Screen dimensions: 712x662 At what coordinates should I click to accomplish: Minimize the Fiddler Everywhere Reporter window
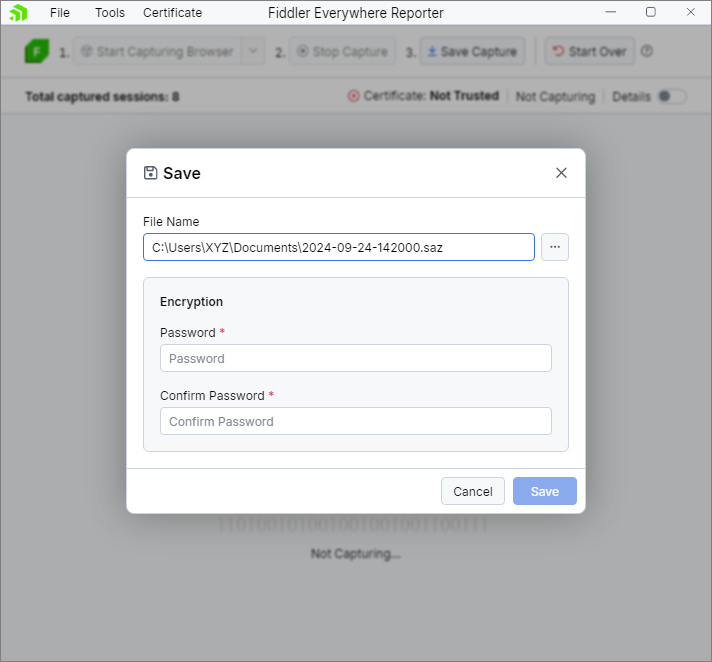pyautogui.click(x=611, y=12)
